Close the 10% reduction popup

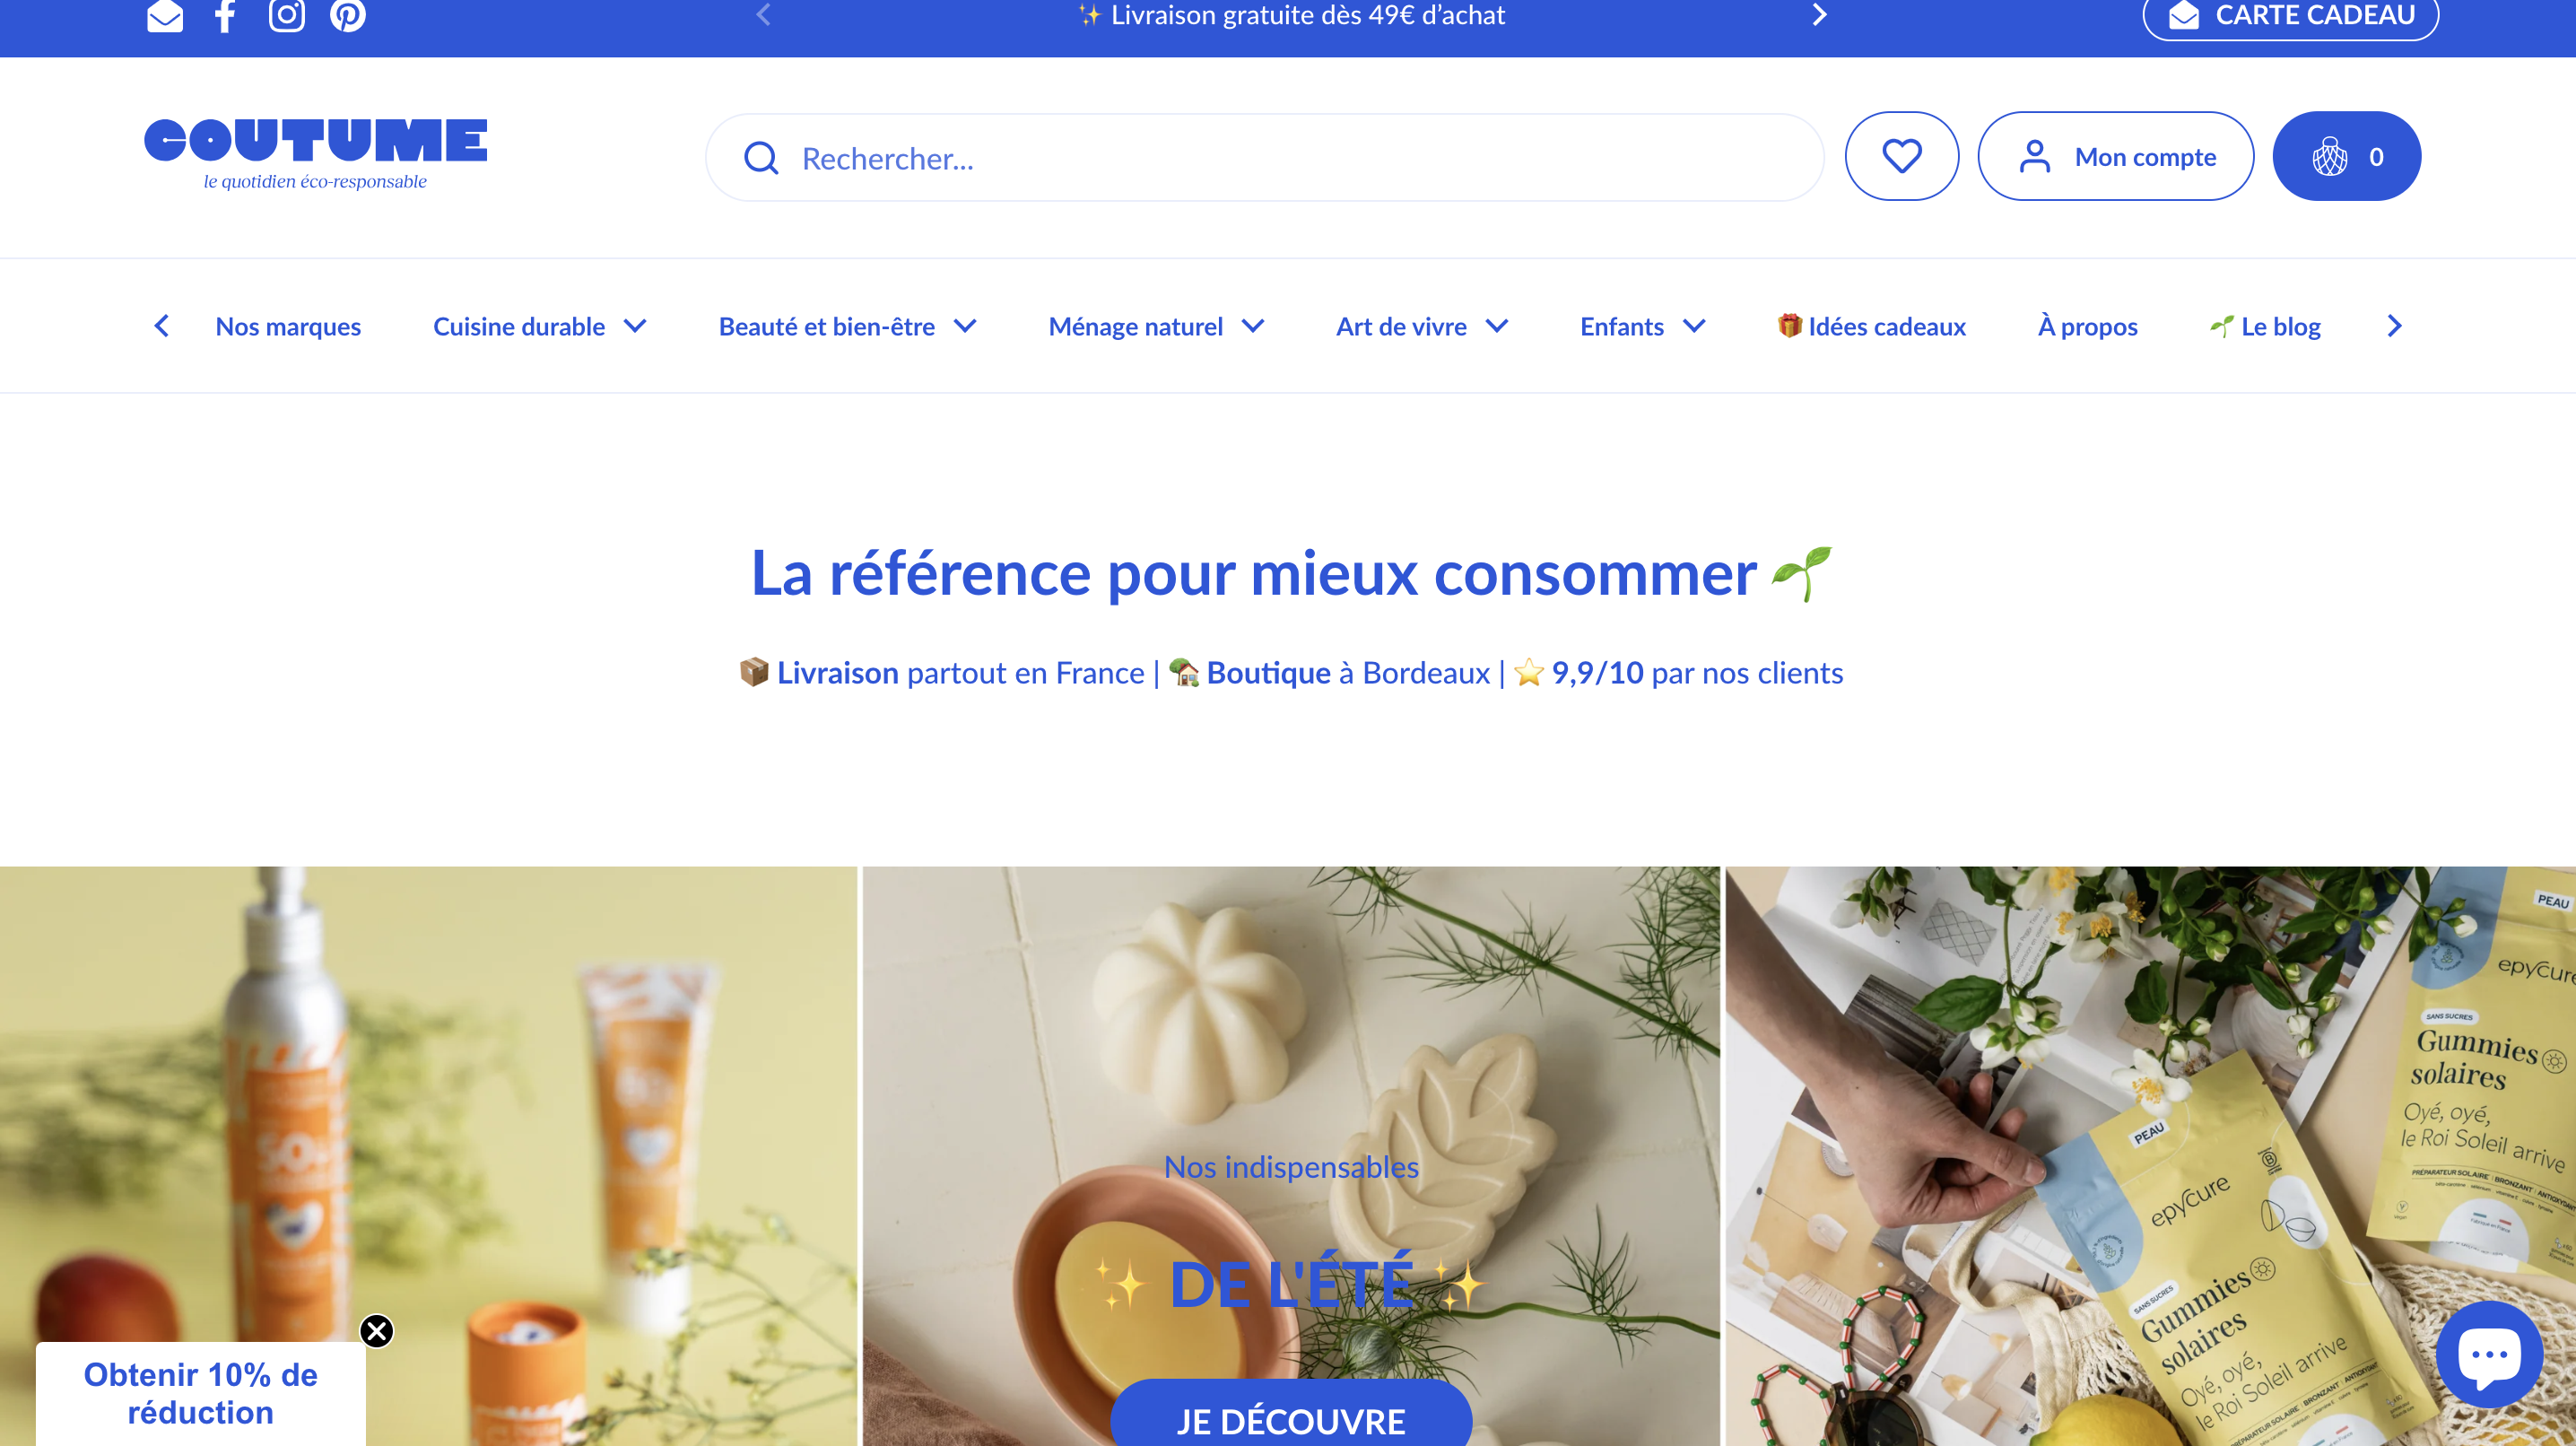[x=377, y=1331]
